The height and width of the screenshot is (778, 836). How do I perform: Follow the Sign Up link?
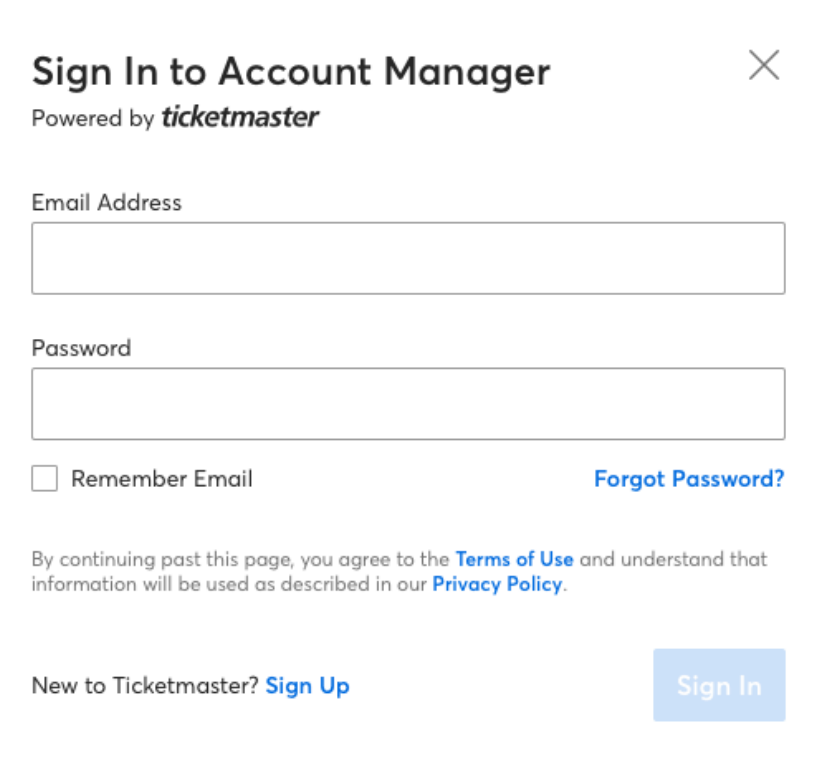[x=308, y=686]
